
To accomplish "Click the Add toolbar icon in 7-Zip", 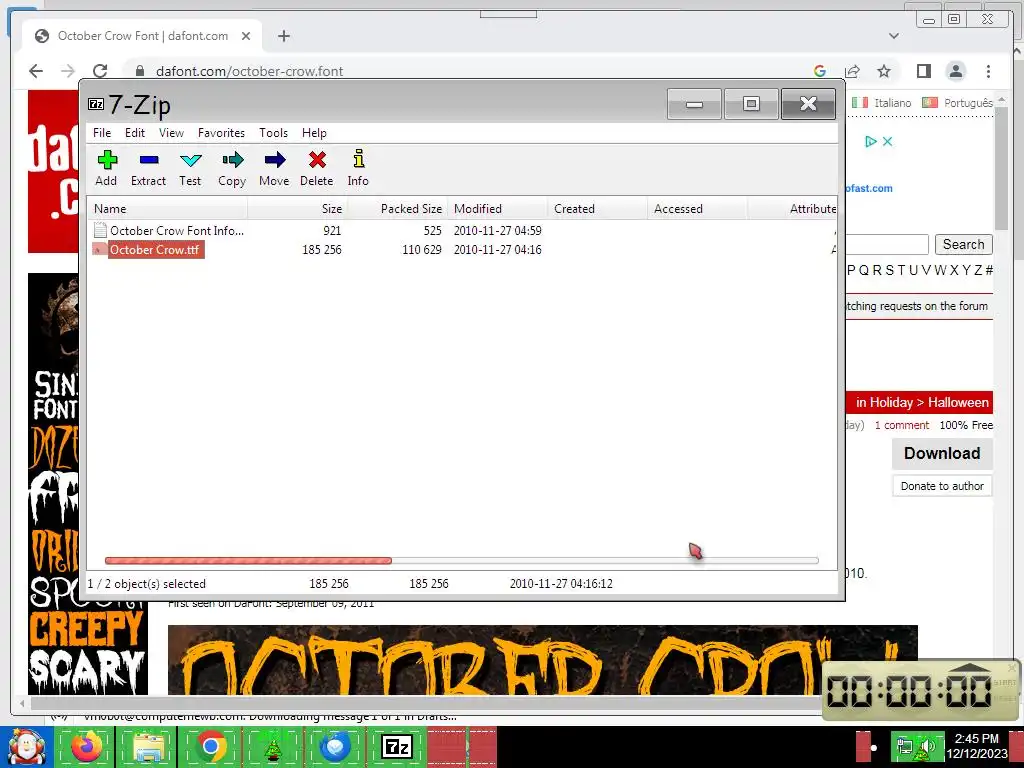I will pyautogui.click(x=106, y=168).
